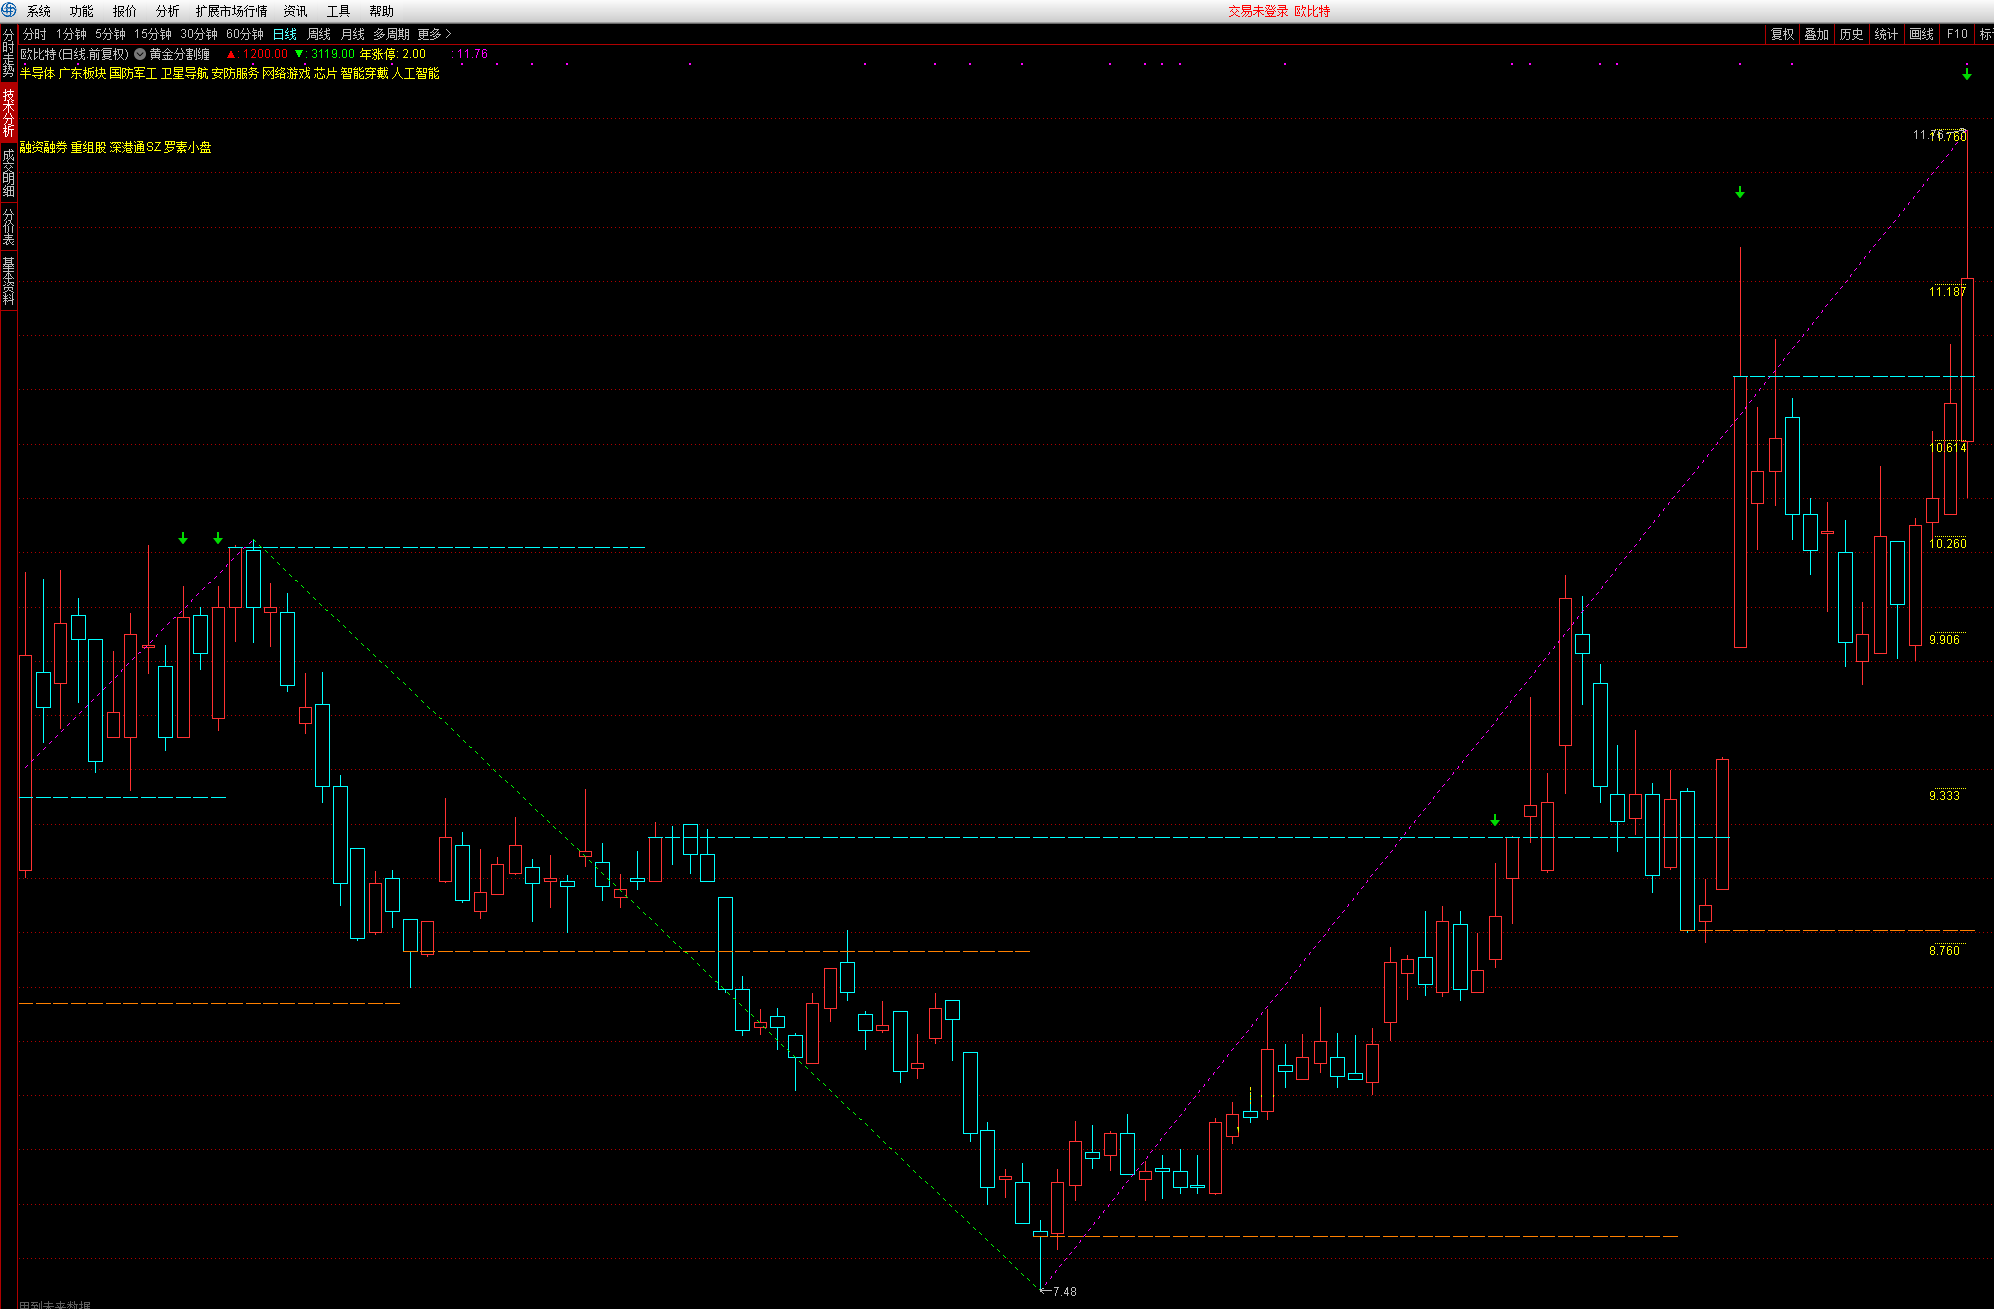The image size is (1994, 1309).
Task: Click the 智能穿戴 sector tag
Action: pyautogui.click(x=364, y=73)
